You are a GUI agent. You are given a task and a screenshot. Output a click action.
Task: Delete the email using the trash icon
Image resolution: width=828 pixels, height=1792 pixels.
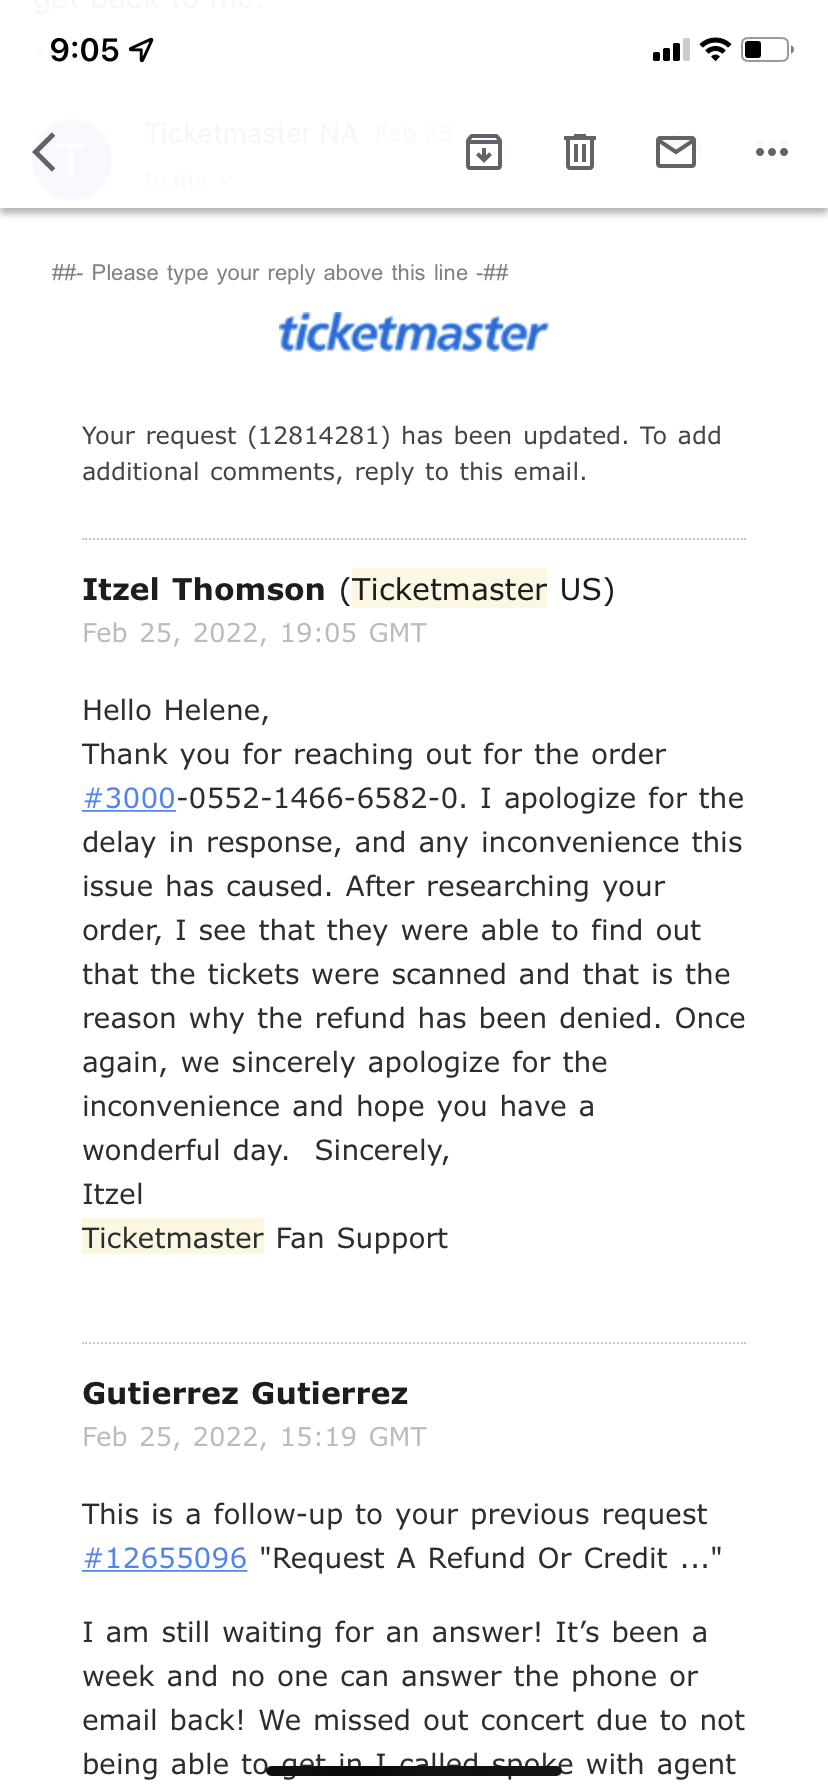click(x=579, y=152)
